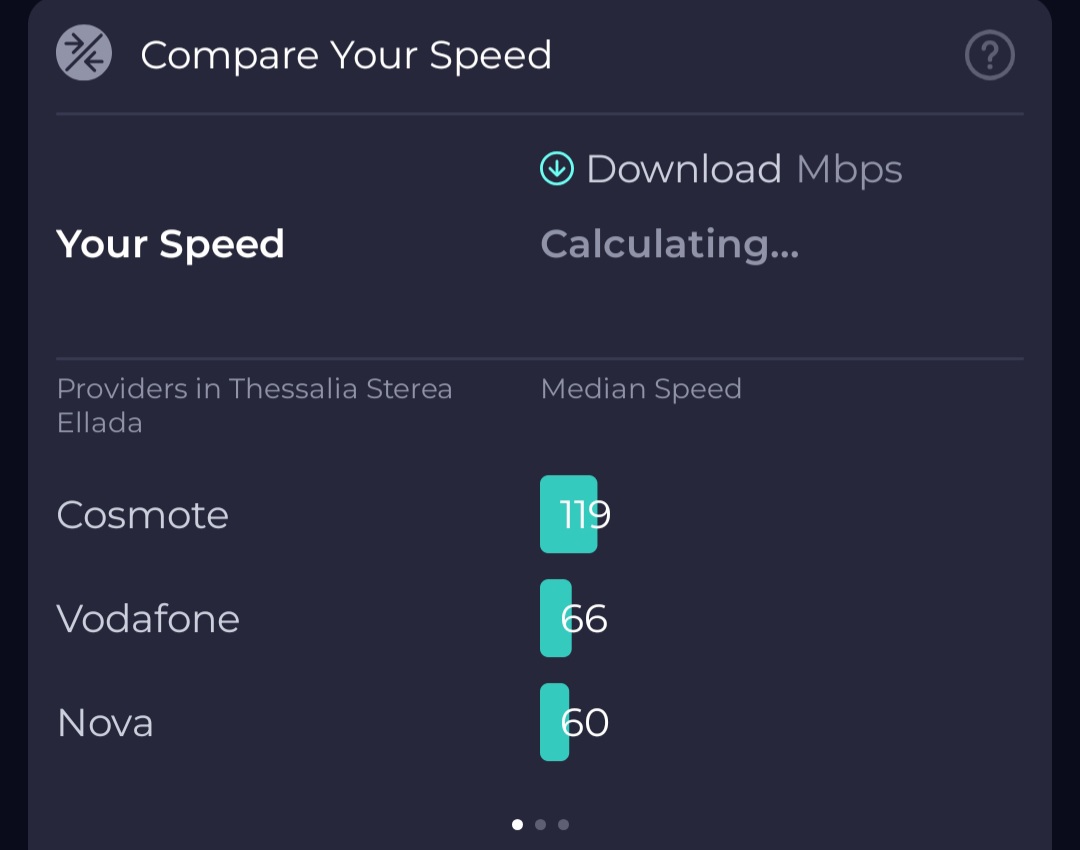Select the Nova provider name
The height and width of the screenshot is (850, 1080).
click(105, 723)
